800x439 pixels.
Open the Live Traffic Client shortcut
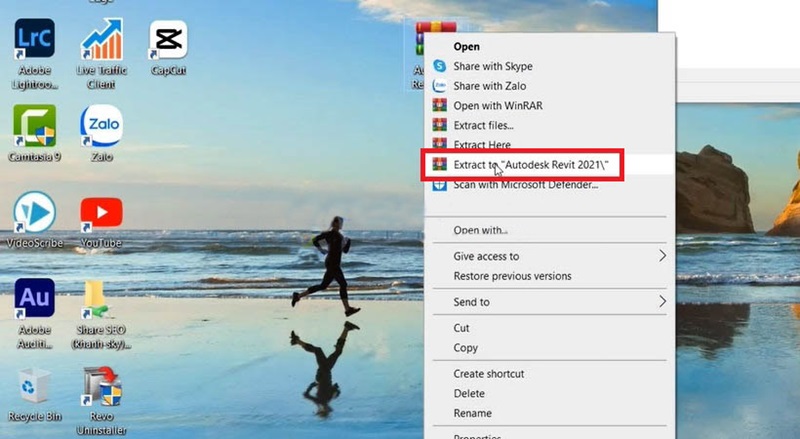[101, 41]
